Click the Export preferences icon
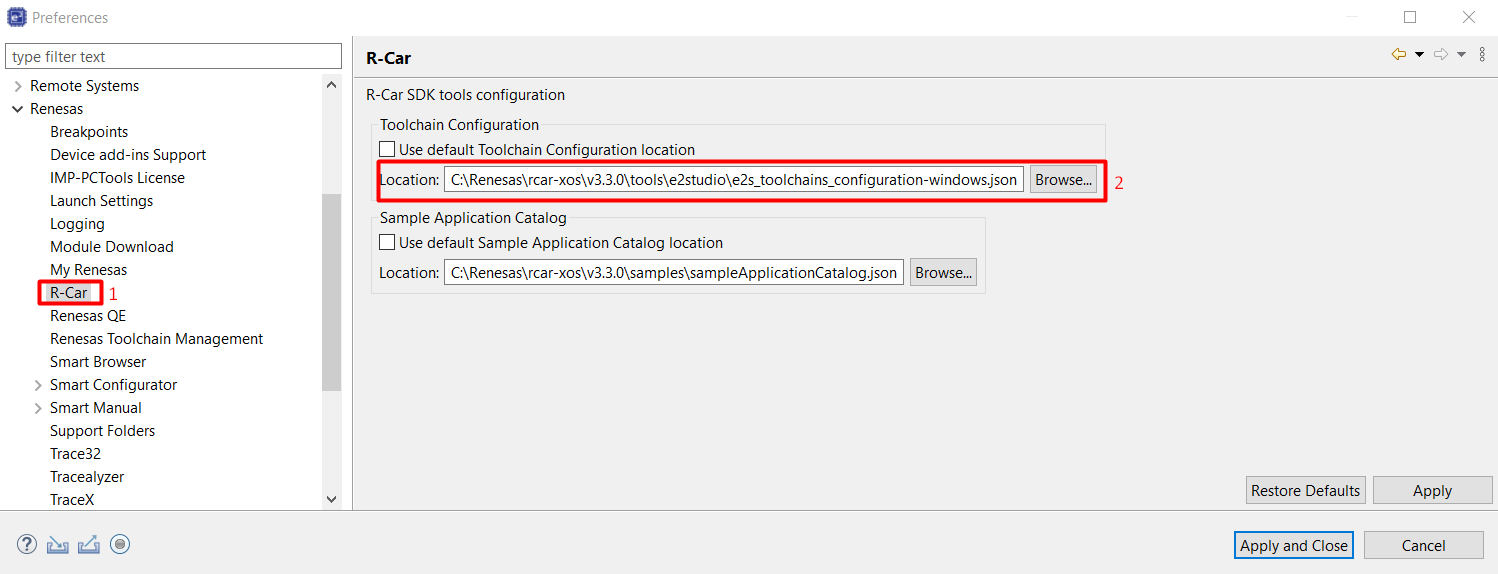 pyautogui.click(x=89, y=544)
